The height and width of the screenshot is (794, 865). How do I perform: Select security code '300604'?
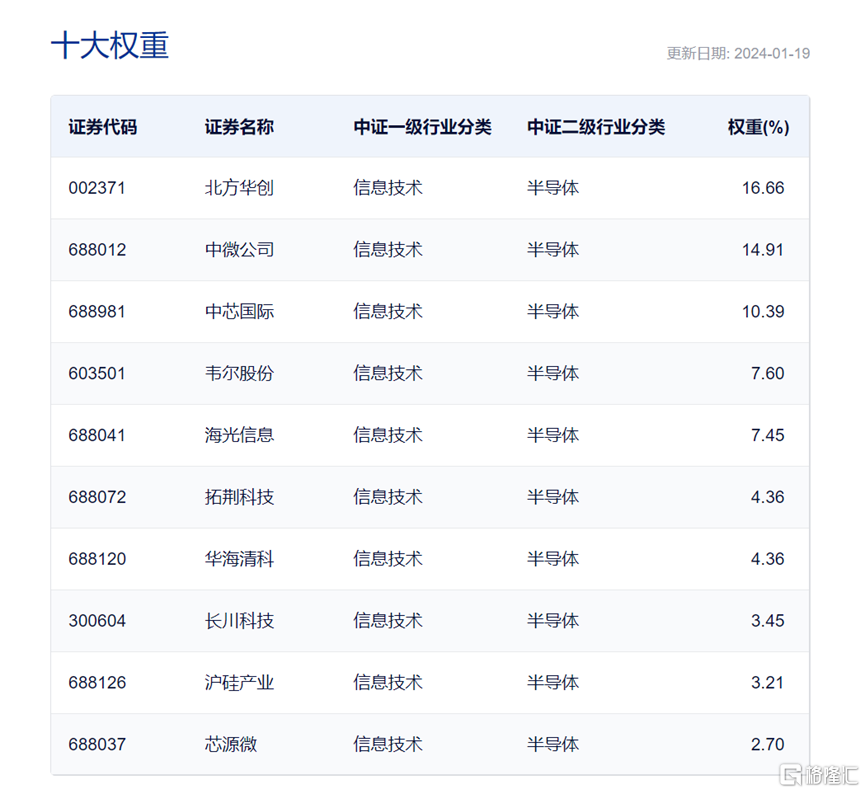[x=97, y=621]
